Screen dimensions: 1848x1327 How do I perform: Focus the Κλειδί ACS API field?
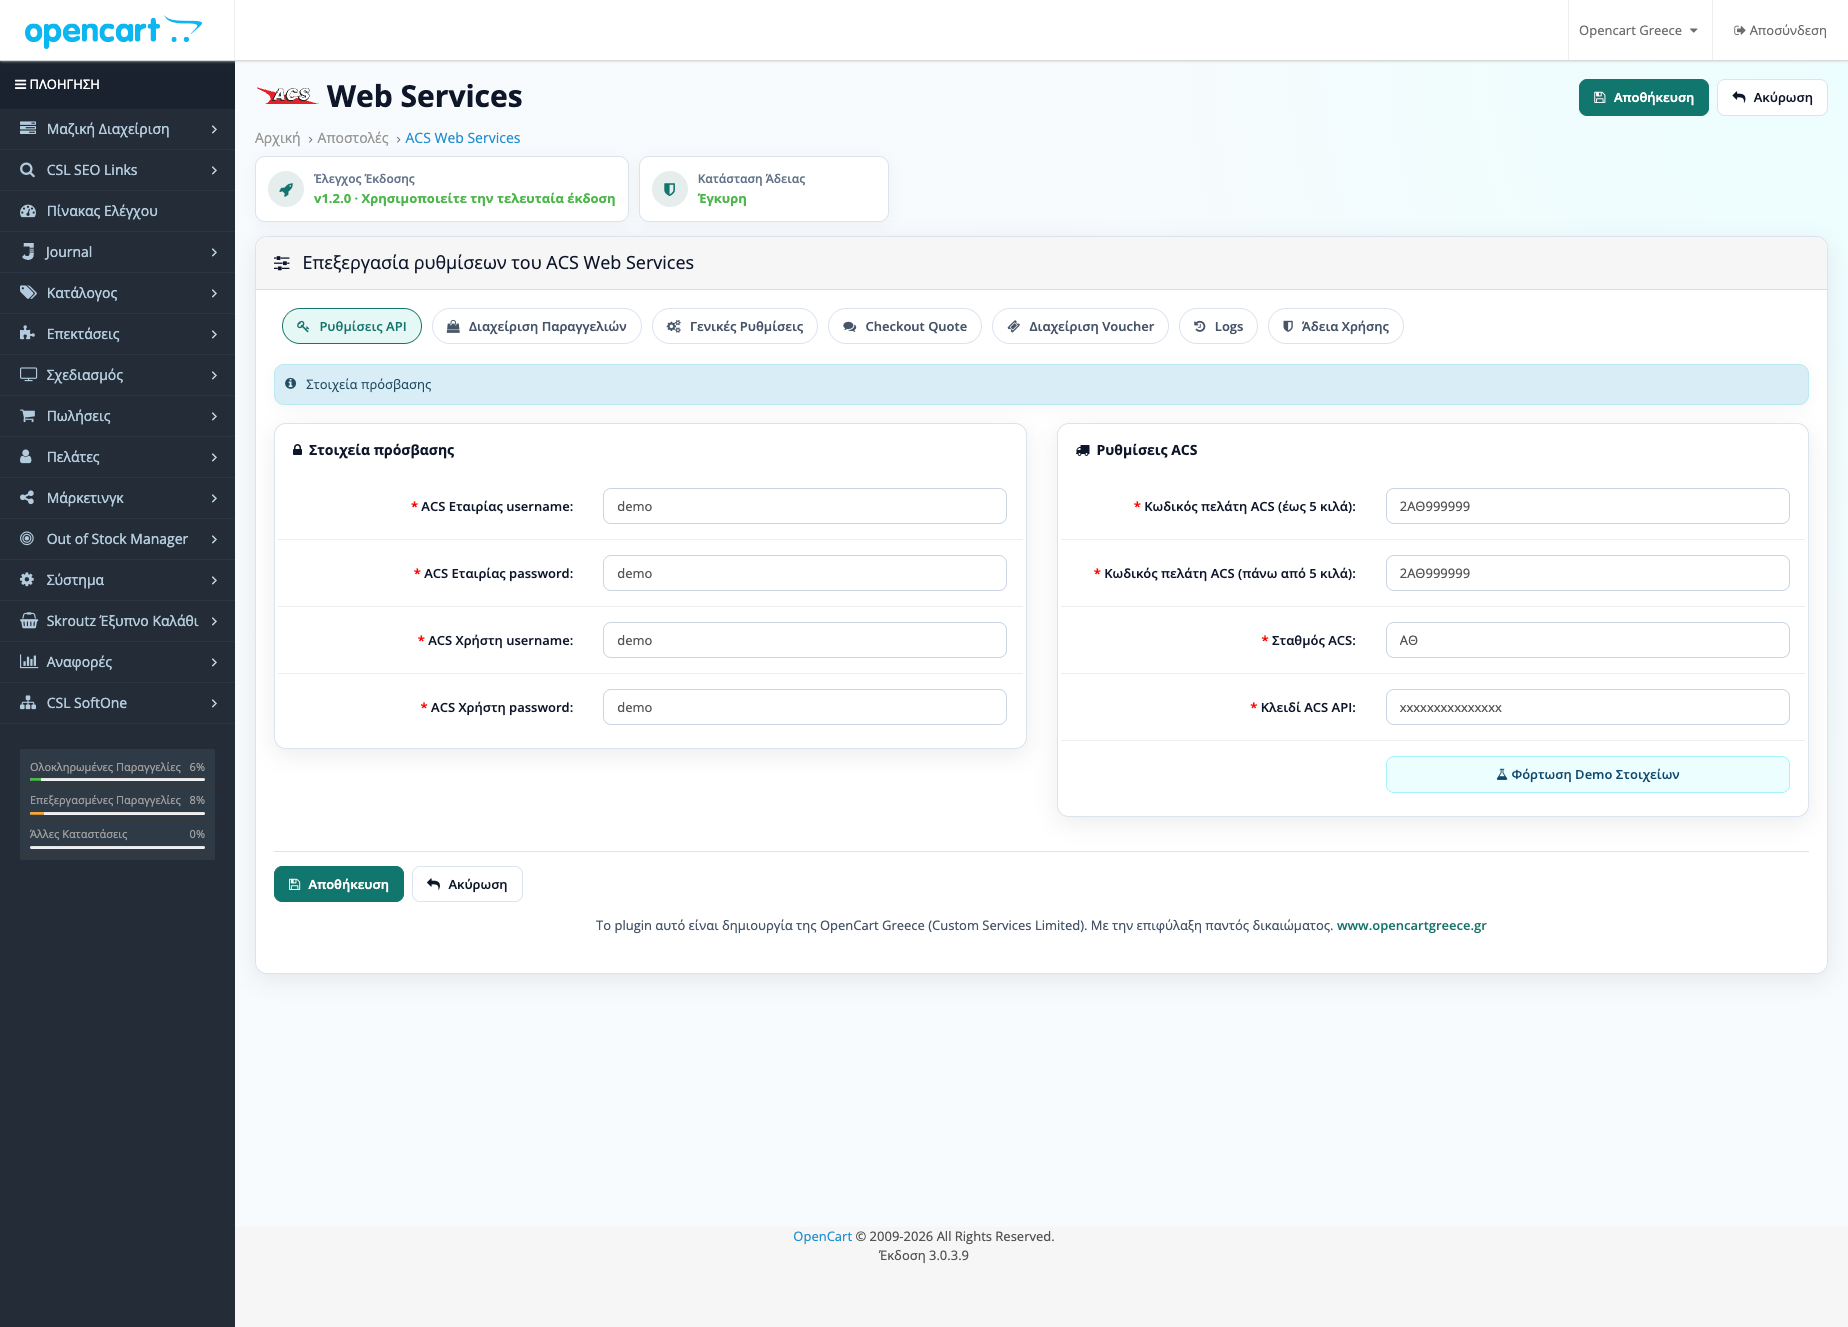pyautogui.click(x=1588, y=707)
